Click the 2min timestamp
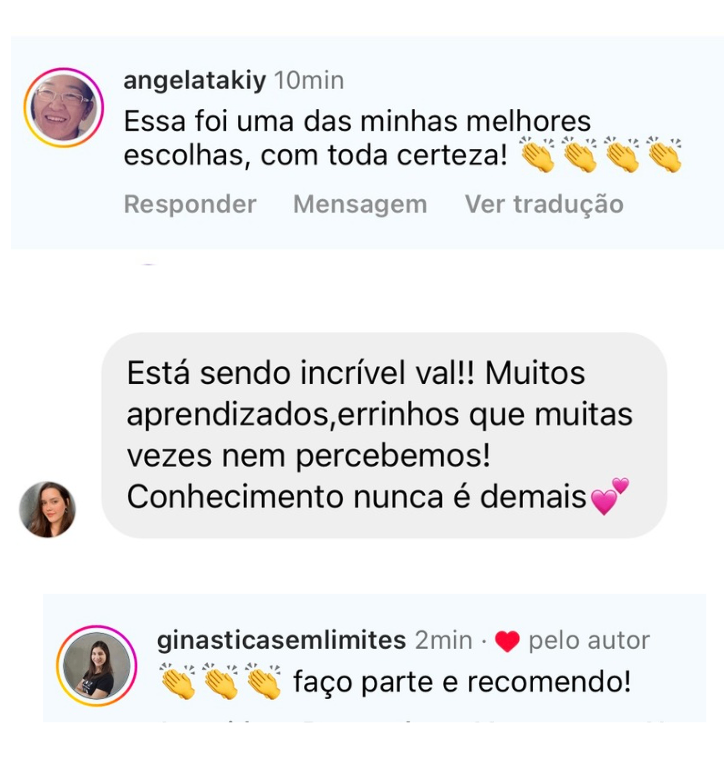Image resolution: width=724 pixels, height=758 pixels. [x=444, y=641]
